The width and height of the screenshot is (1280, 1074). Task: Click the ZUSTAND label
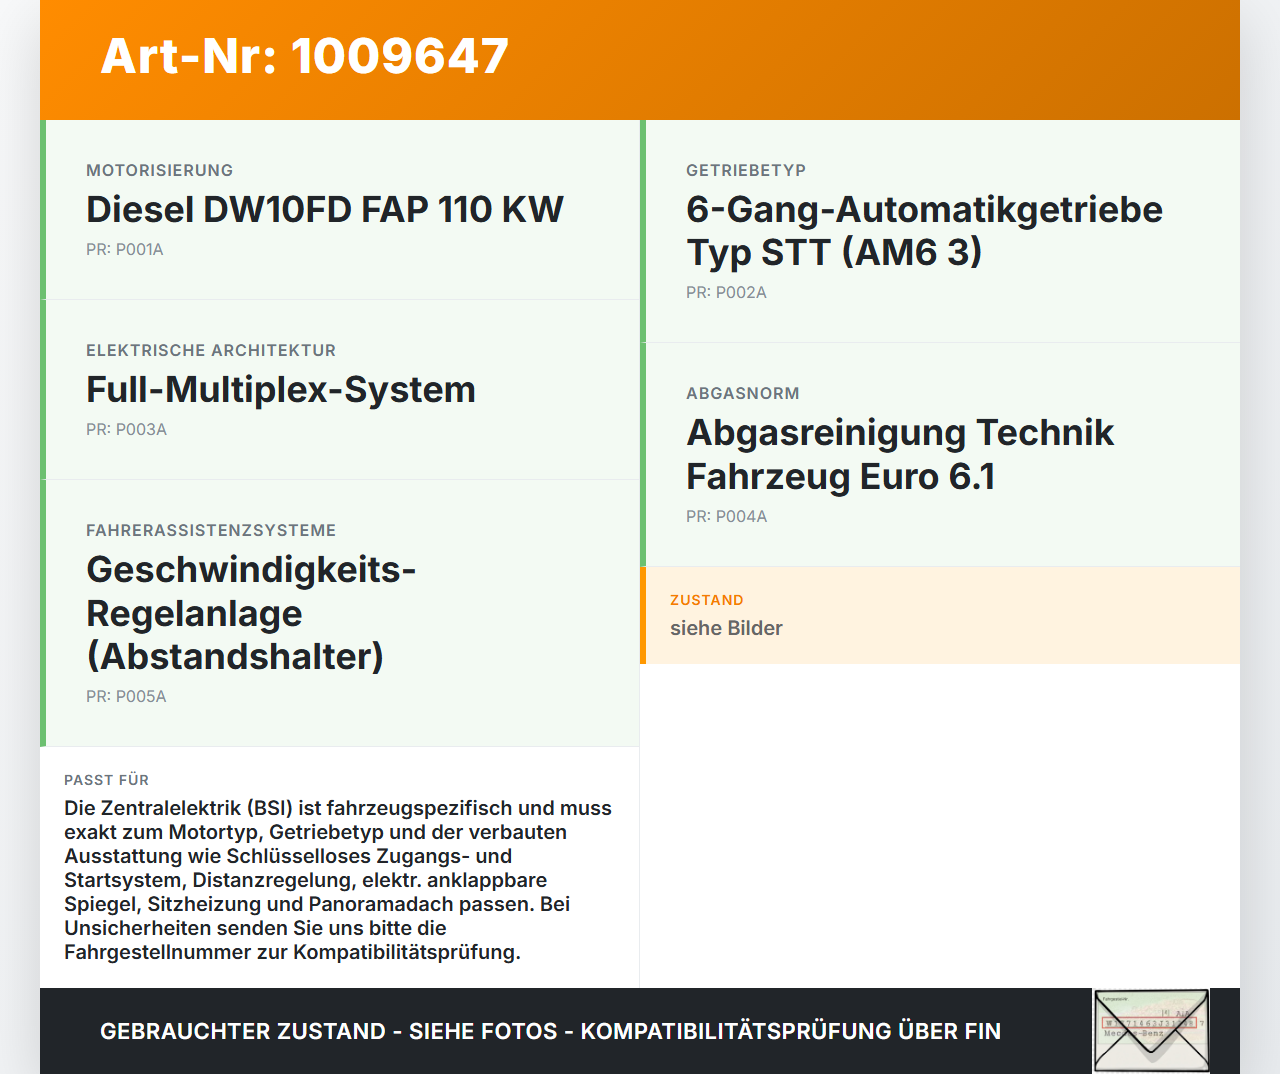pyautogui.click(x=707, y=600)
